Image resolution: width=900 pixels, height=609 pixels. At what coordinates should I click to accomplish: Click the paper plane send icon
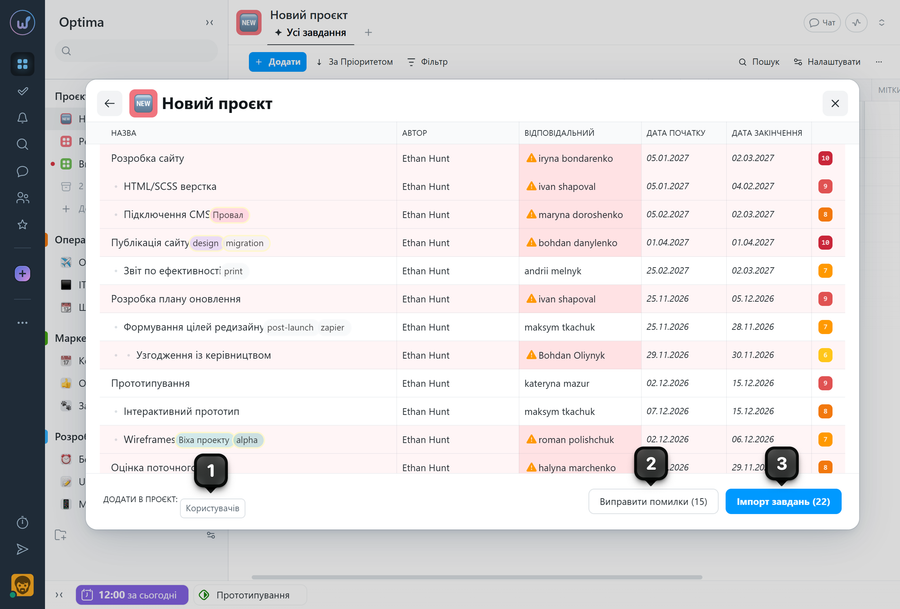pos(22,549)
